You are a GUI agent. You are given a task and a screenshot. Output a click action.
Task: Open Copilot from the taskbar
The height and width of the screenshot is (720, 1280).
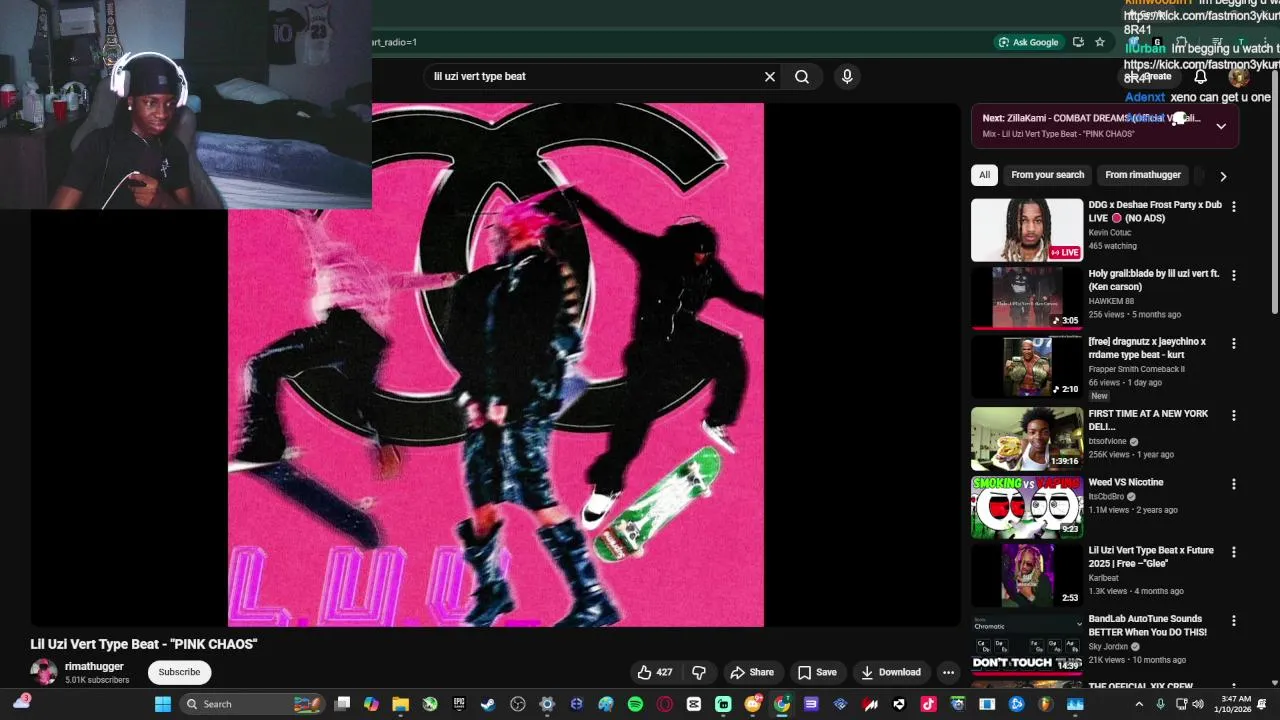[x=371, y=704]
